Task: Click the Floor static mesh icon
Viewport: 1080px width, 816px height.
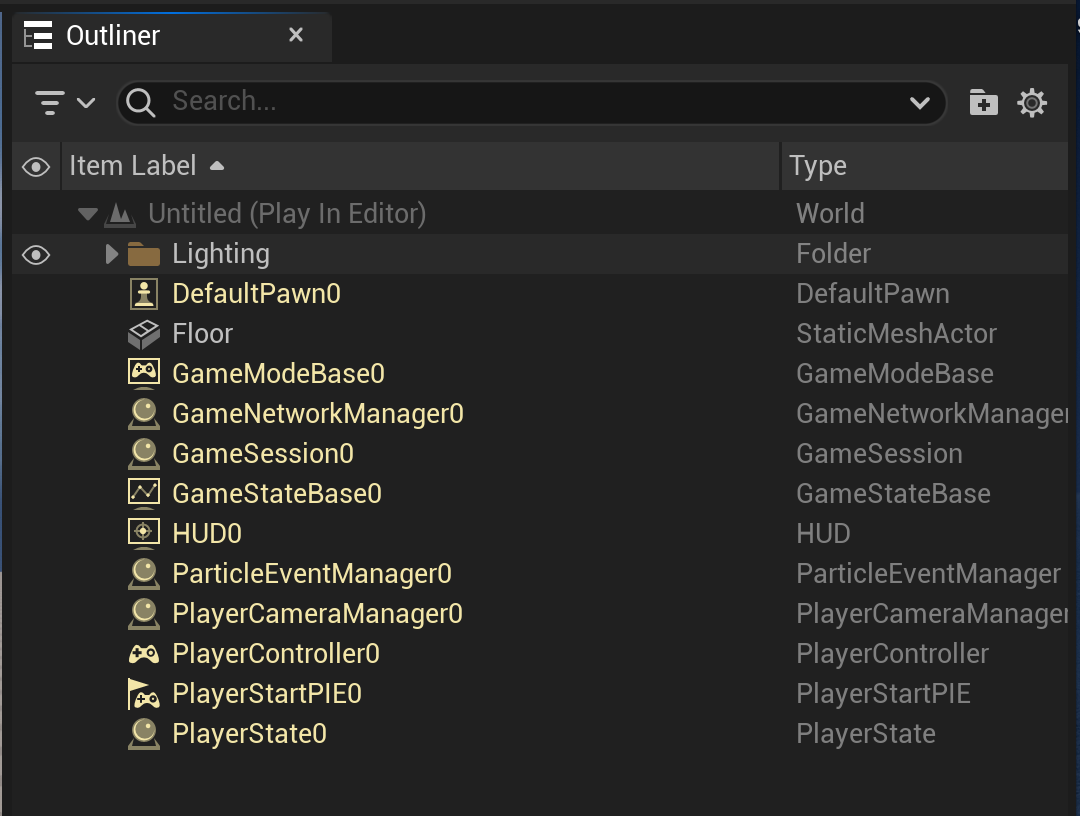Action: 144,334
